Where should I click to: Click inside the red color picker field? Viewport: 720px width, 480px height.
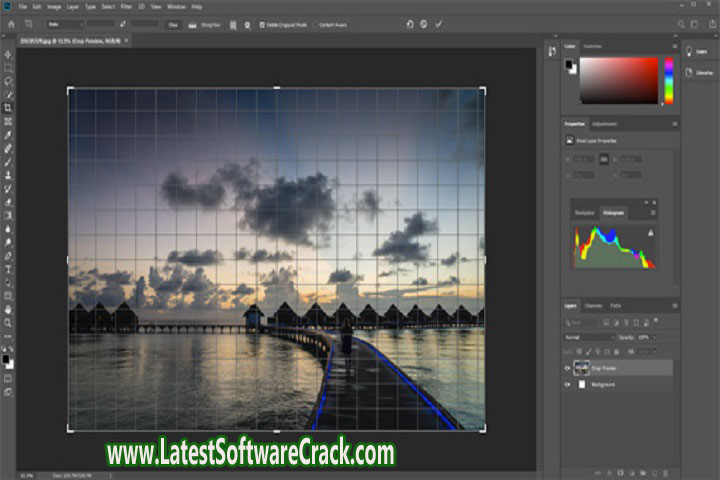point(619,80)
